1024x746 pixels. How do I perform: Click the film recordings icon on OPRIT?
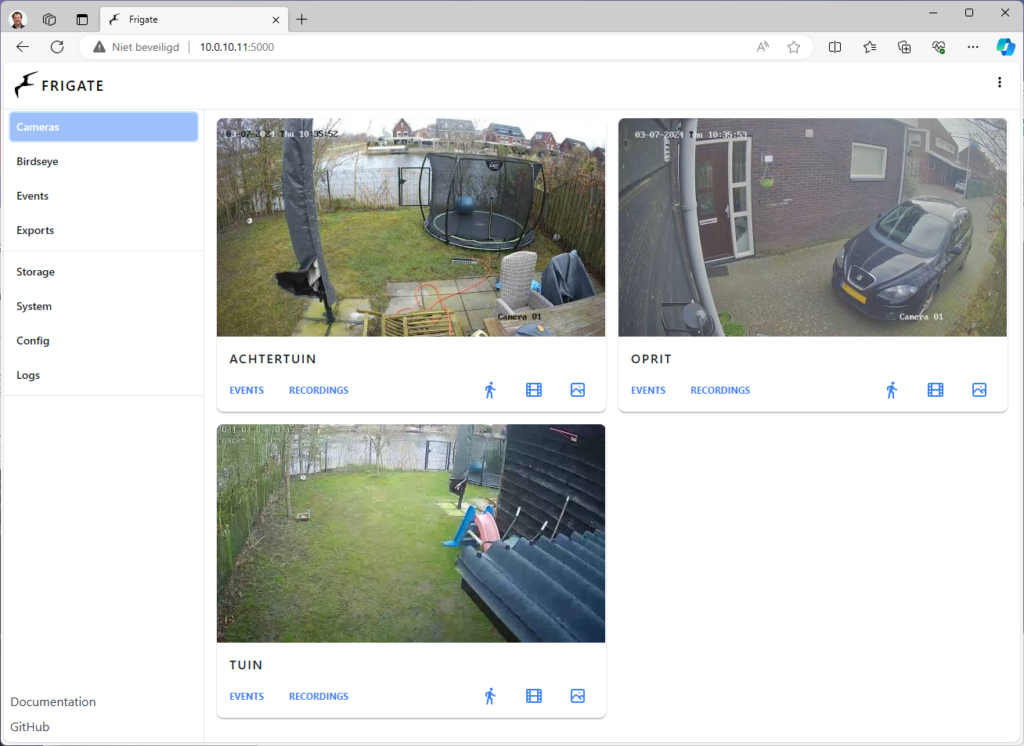tap(935, 390)
